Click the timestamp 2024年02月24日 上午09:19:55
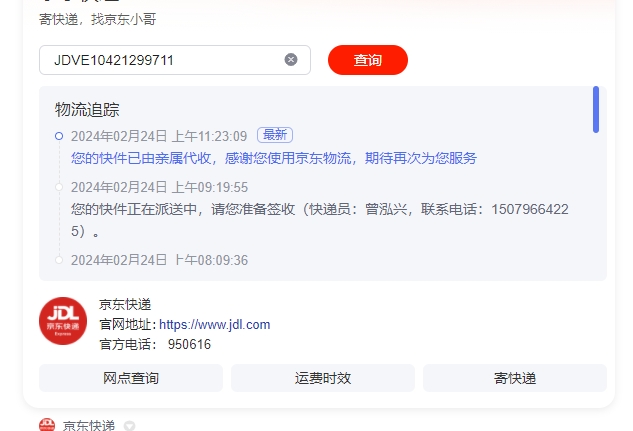 159,187
